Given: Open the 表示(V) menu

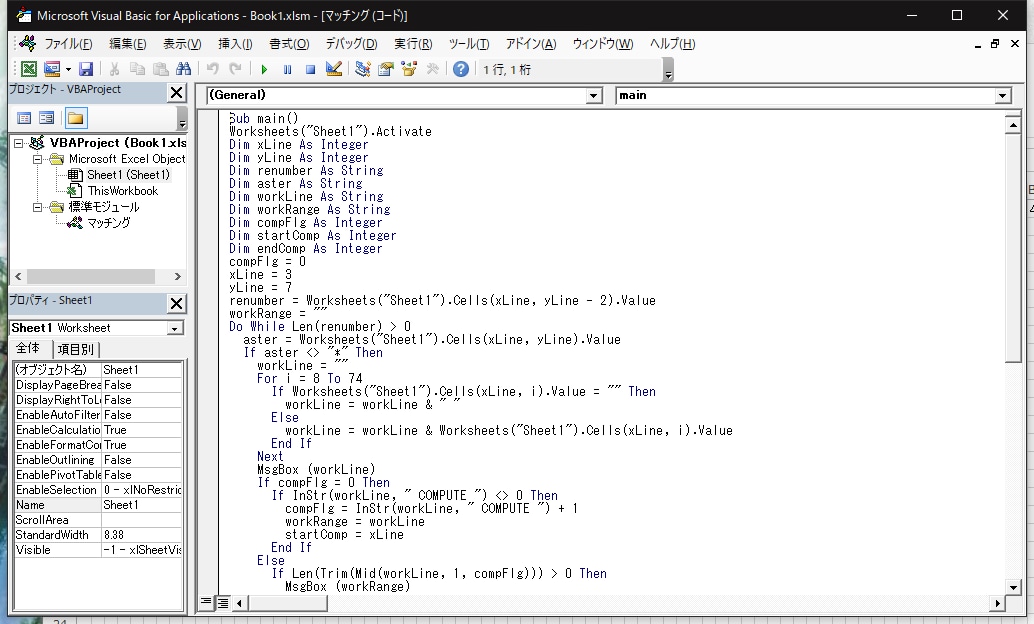Looking at the screenshot, I should [x=182, y=44].
